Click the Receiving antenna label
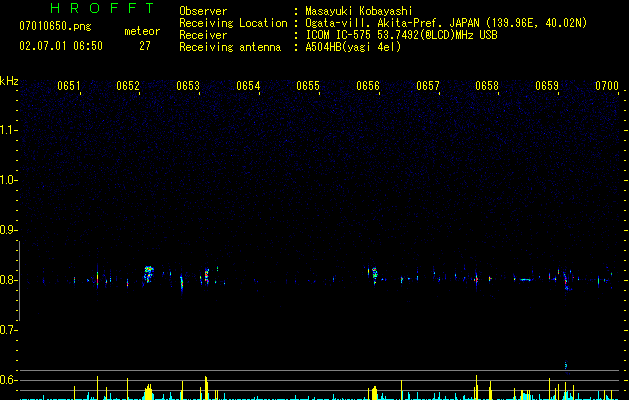Viewport: 629px width, 400px height. point(230,47)
